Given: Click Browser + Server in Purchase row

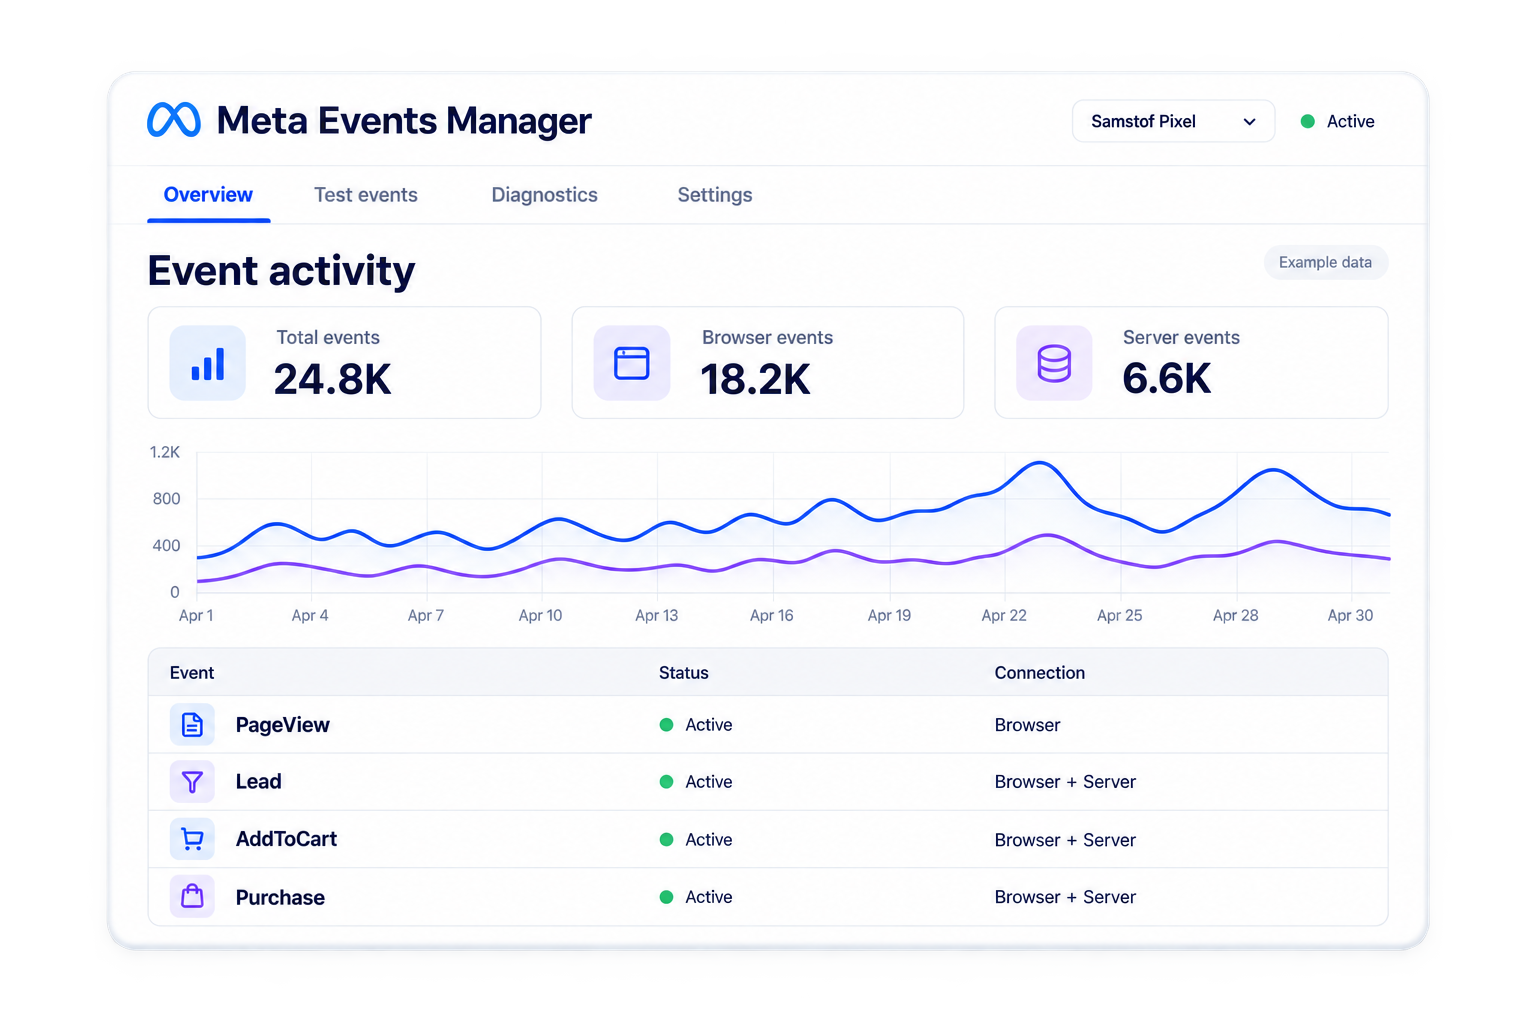Looking at the screenshot, I should [x=1065, y=897].
